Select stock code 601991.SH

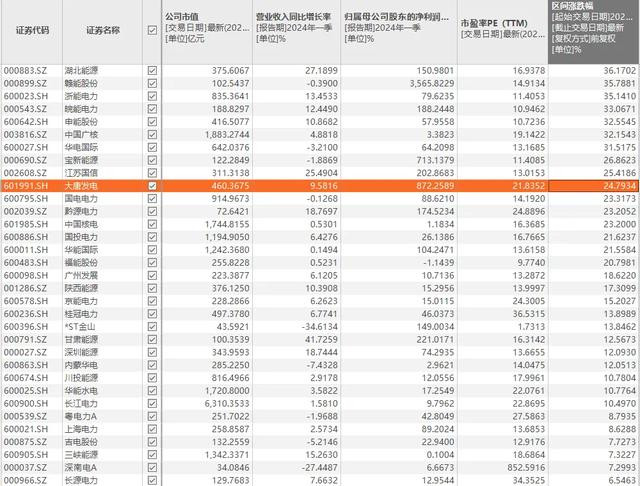(x=26, y=186)
